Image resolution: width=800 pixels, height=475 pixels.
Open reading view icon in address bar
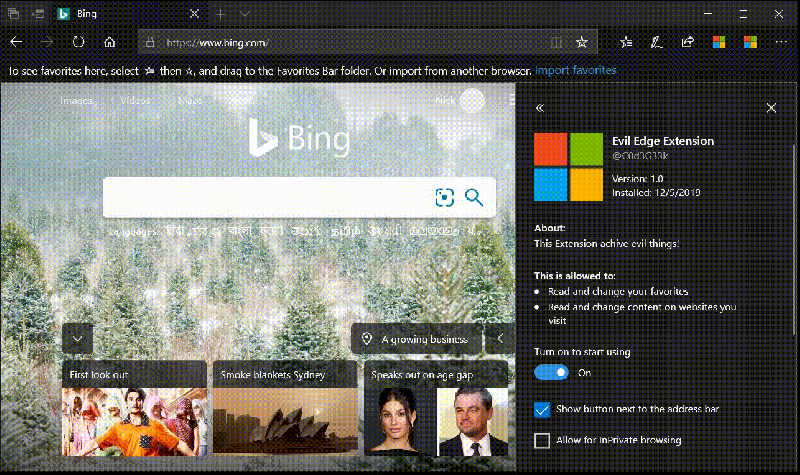click(x=556, y=42)
